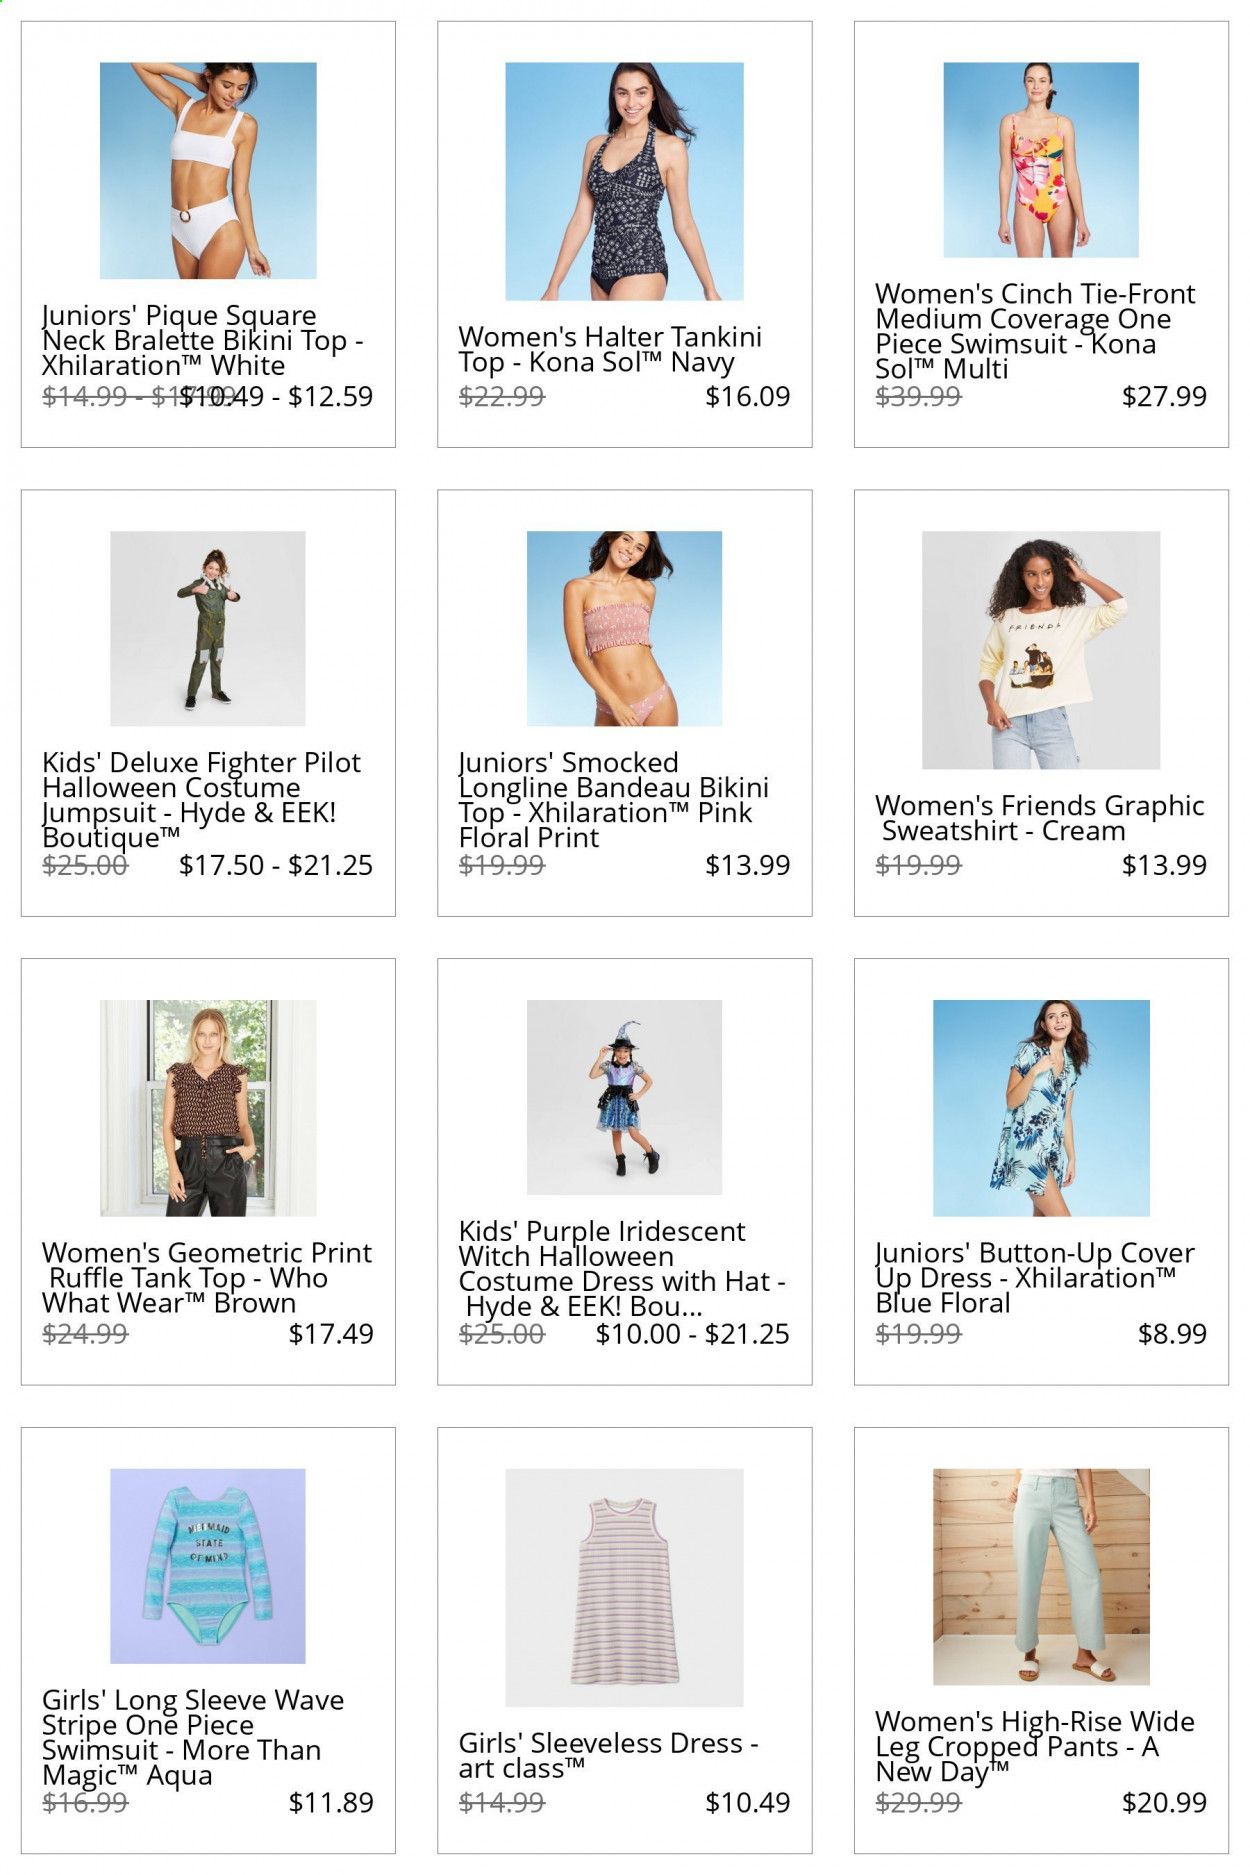Screen dimensions: 1250x1875
Task: Select the $27.99 price on Kona Sol swimsuit
Action: click(1164, 396)
